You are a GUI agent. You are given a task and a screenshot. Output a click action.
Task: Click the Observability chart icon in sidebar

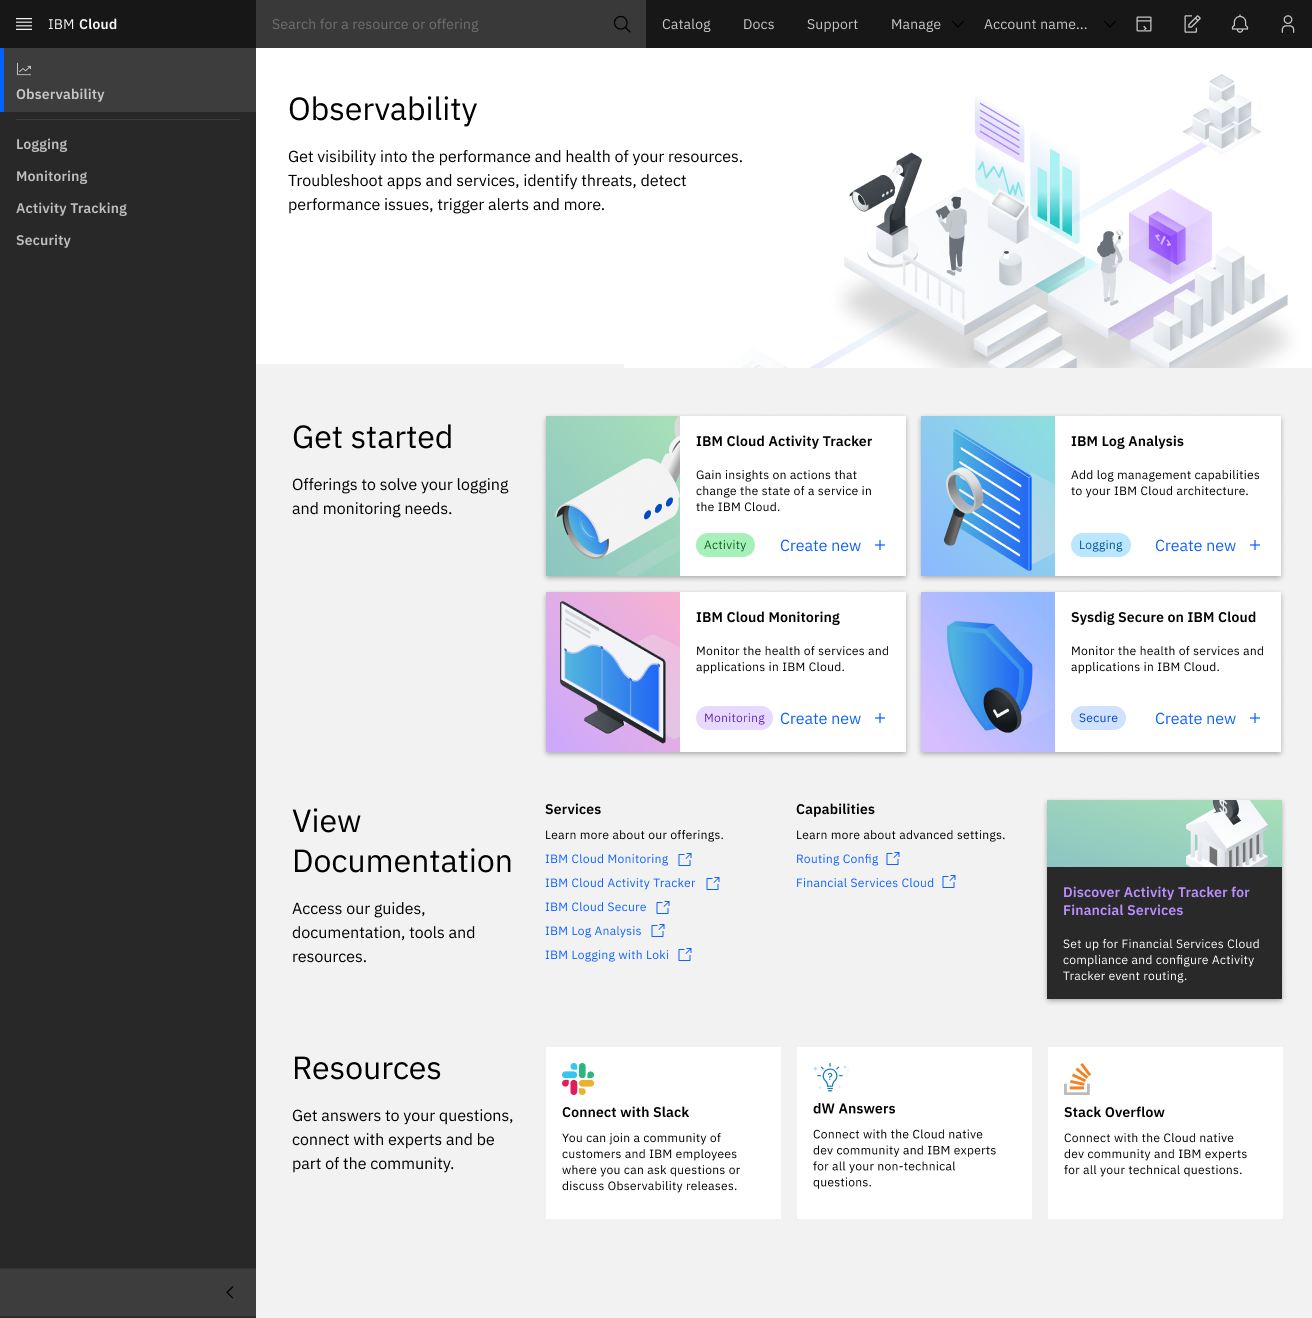tap(24, 69)
